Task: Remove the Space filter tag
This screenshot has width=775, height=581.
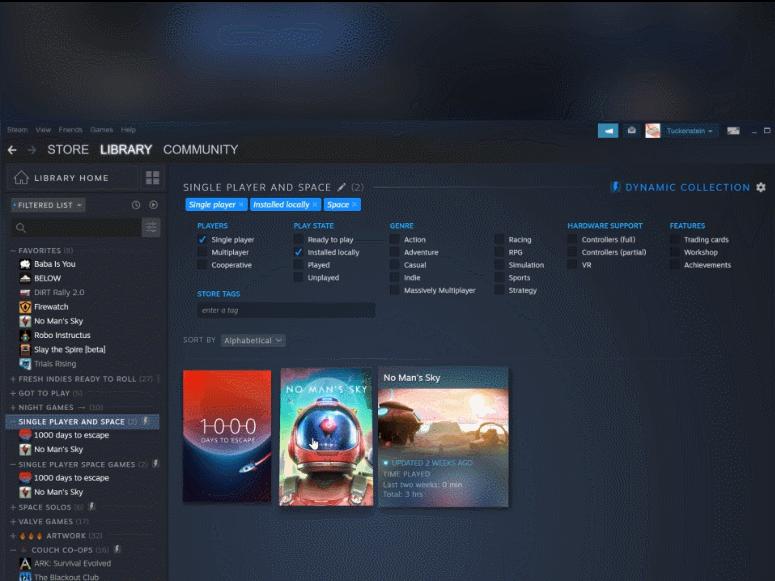Action: [354, 205]
